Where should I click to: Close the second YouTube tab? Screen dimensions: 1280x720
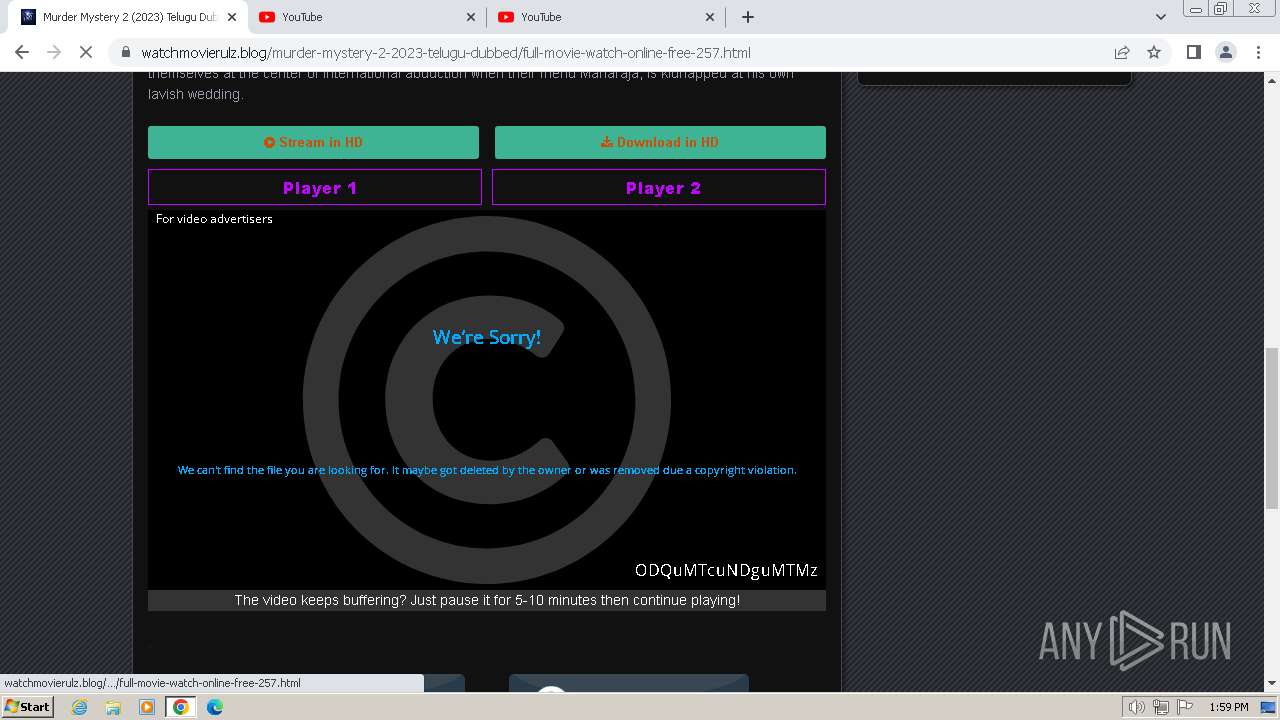(x=710, y=17)
